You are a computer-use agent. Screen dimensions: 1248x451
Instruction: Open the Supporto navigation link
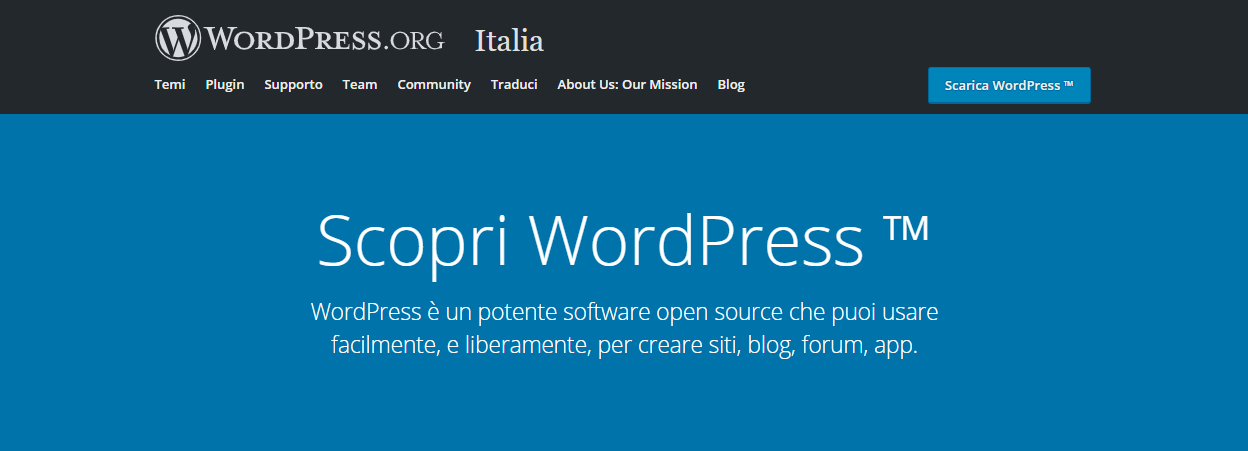[x=293, y=85]
